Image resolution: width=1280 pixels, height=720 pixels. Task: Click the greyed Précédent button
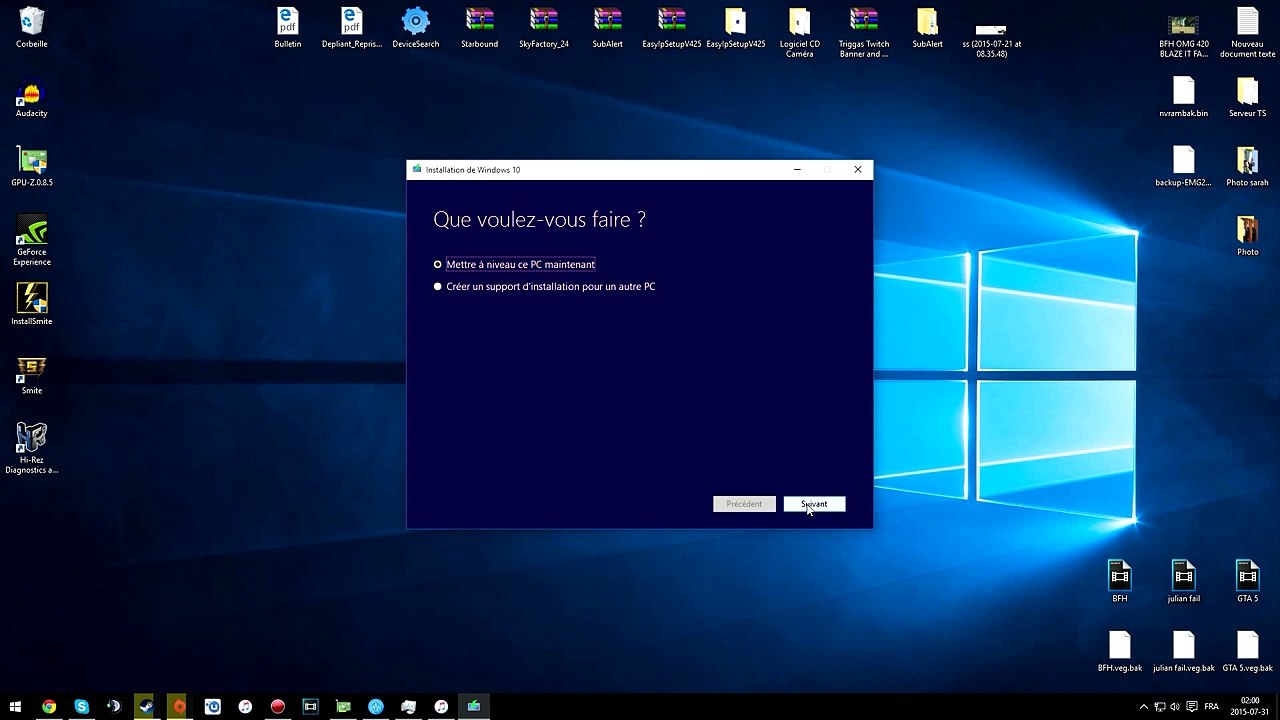pyautogui.click(x=744, y=504)
